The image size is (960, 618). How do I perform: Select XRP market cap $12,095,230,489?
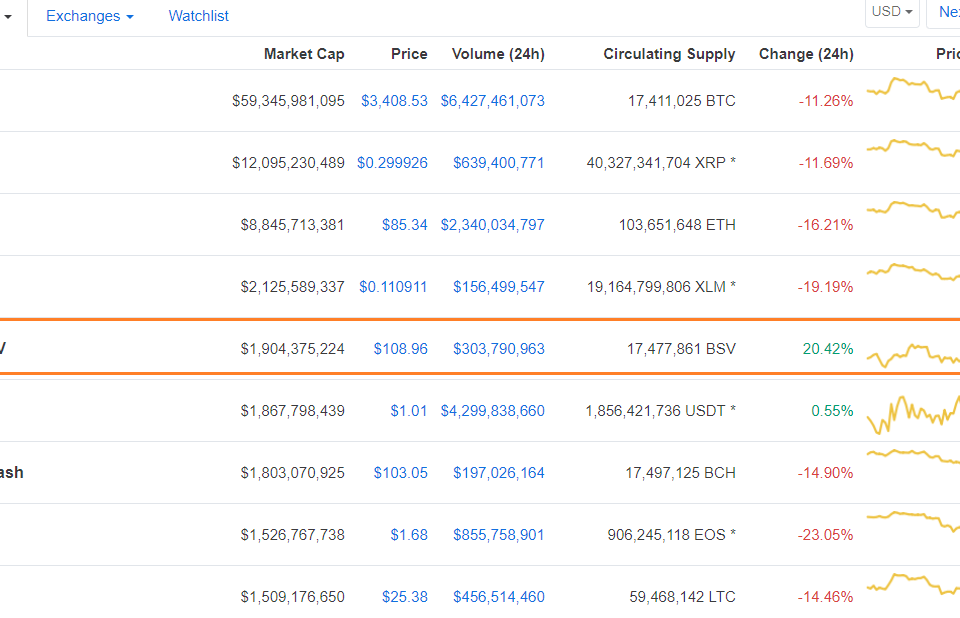click(x=288, y=163)
